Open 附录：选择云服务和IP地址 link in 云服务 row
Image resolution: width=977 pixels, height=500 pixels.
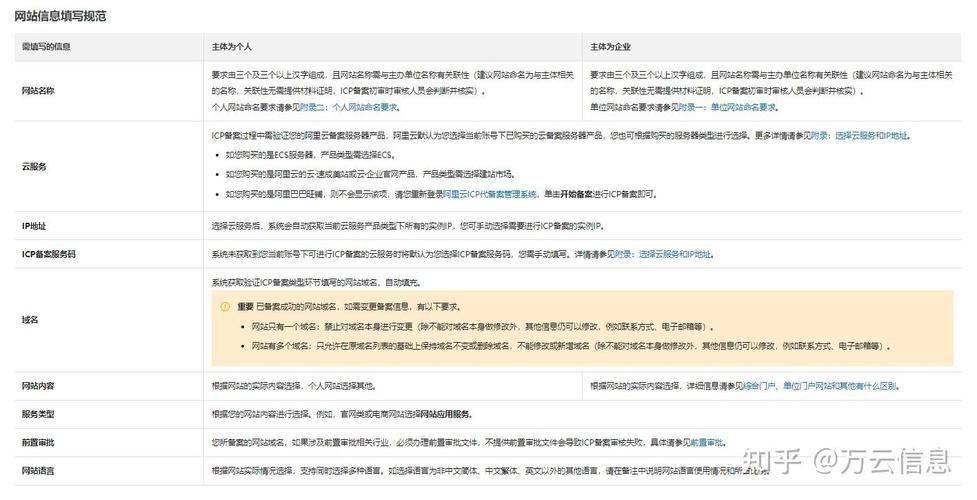coord(859,135)
